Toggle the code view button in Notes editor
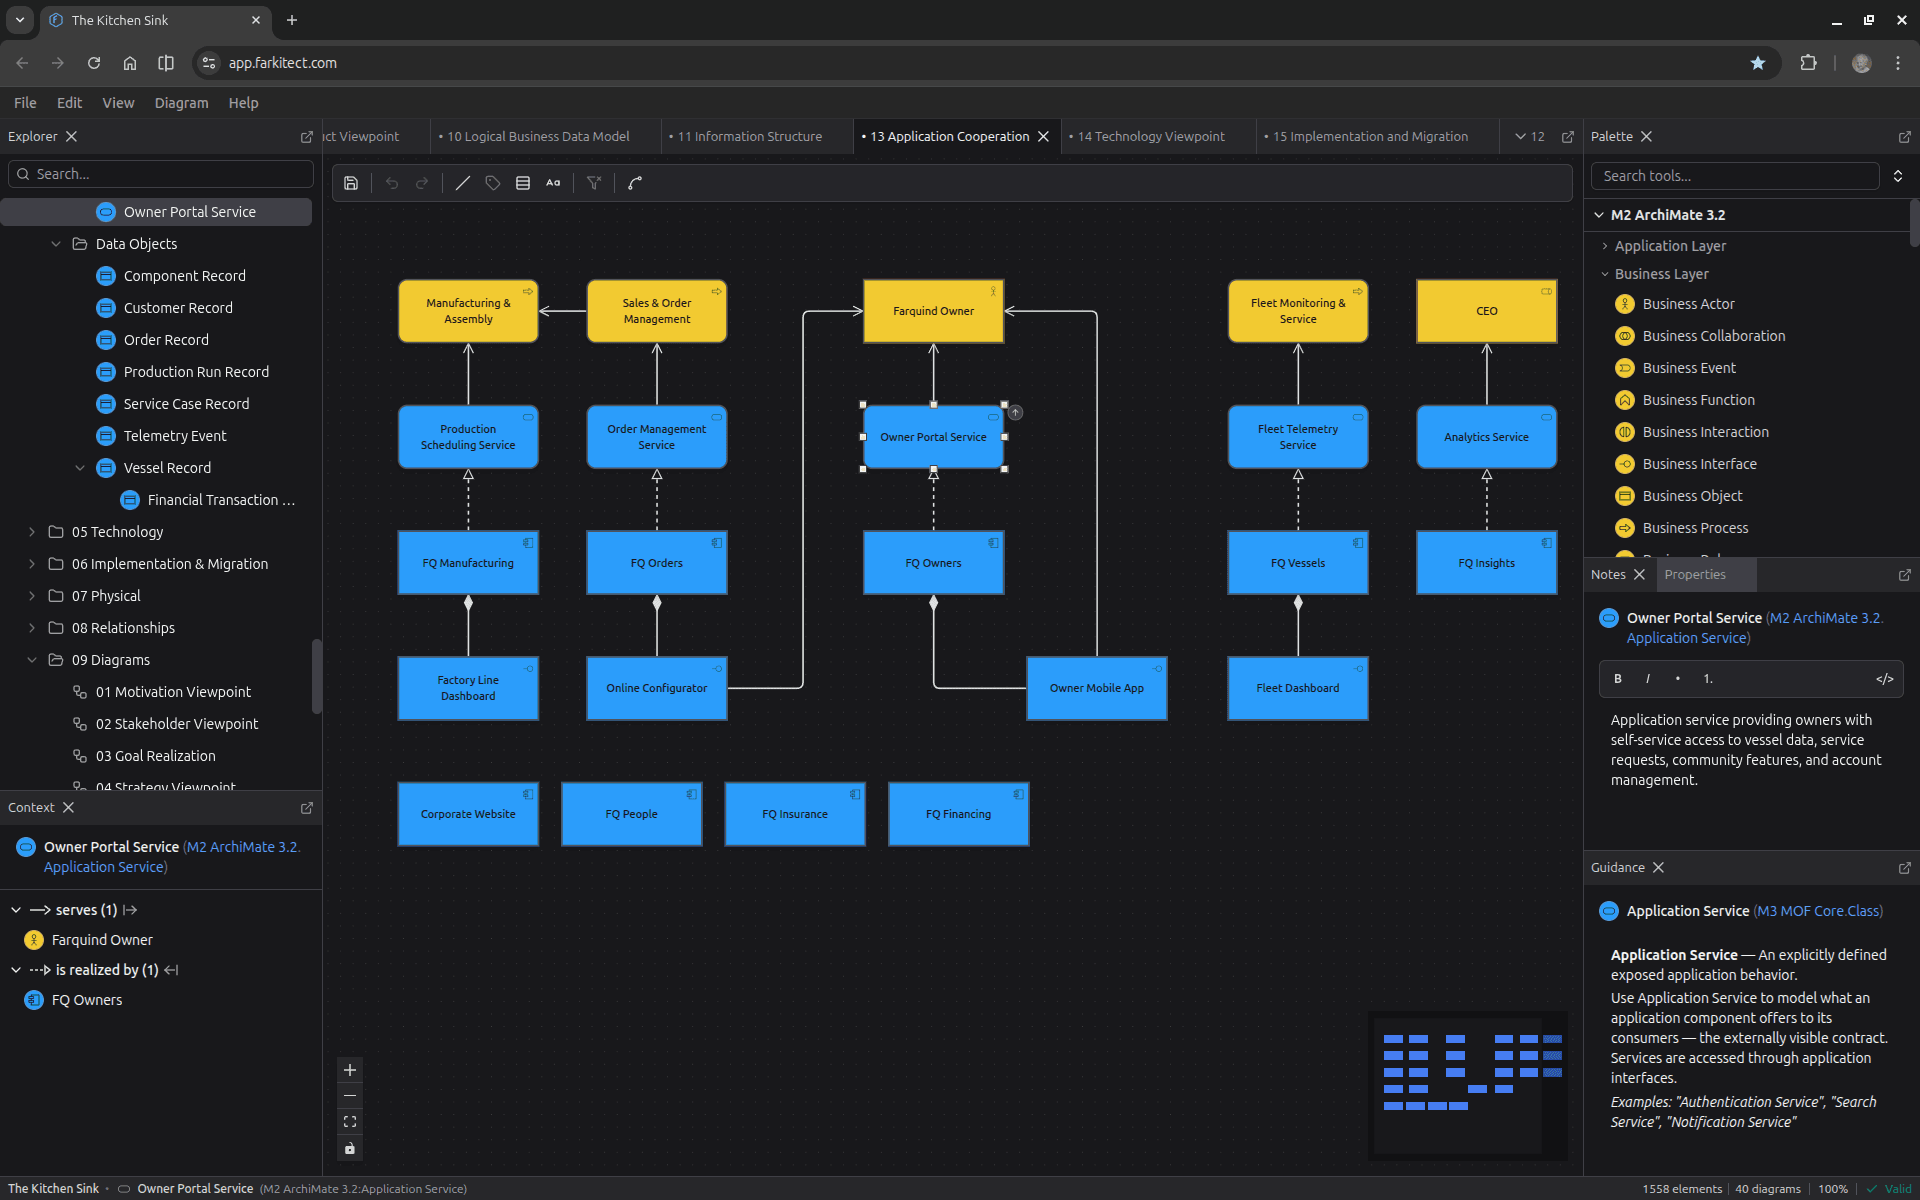This screenshot has height=1200, width=1920. click(x=1884, y=679)
